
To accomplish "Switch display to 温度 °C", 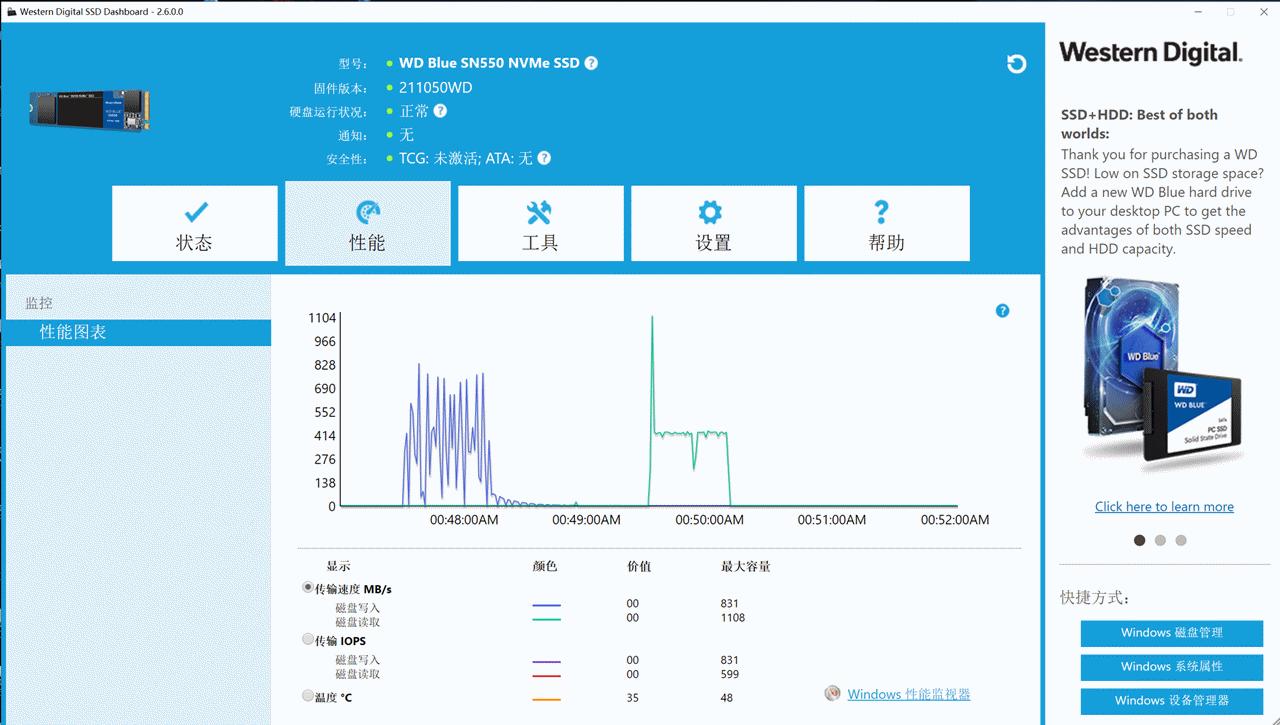I will [x=309, y=695].
